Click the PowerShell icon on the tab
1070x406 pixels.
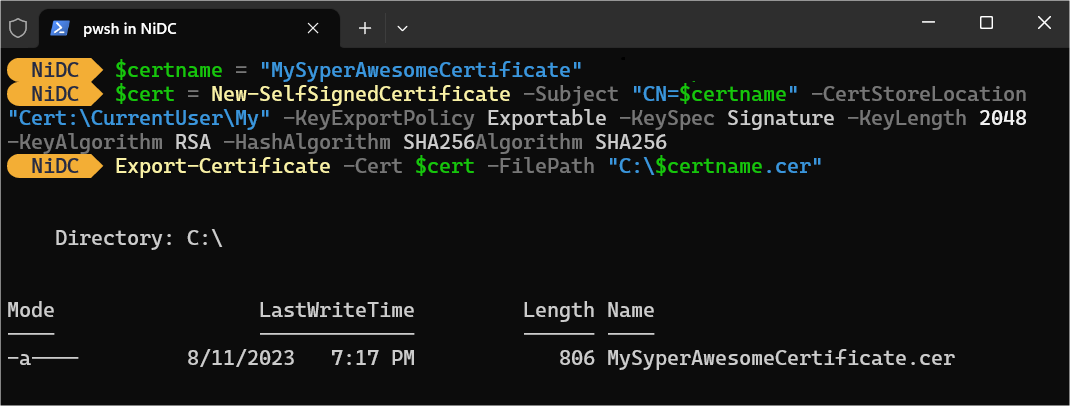coord(61,28)
